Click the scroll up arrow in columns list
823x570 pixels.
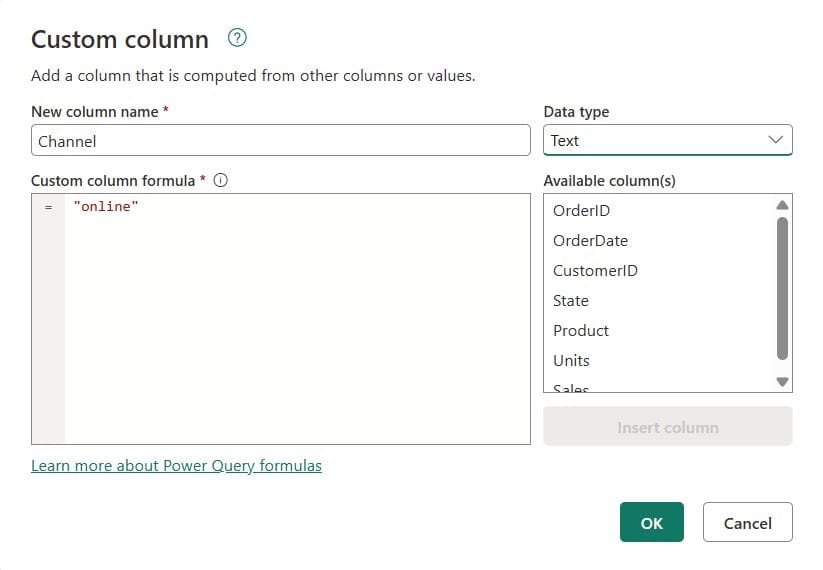782,205
